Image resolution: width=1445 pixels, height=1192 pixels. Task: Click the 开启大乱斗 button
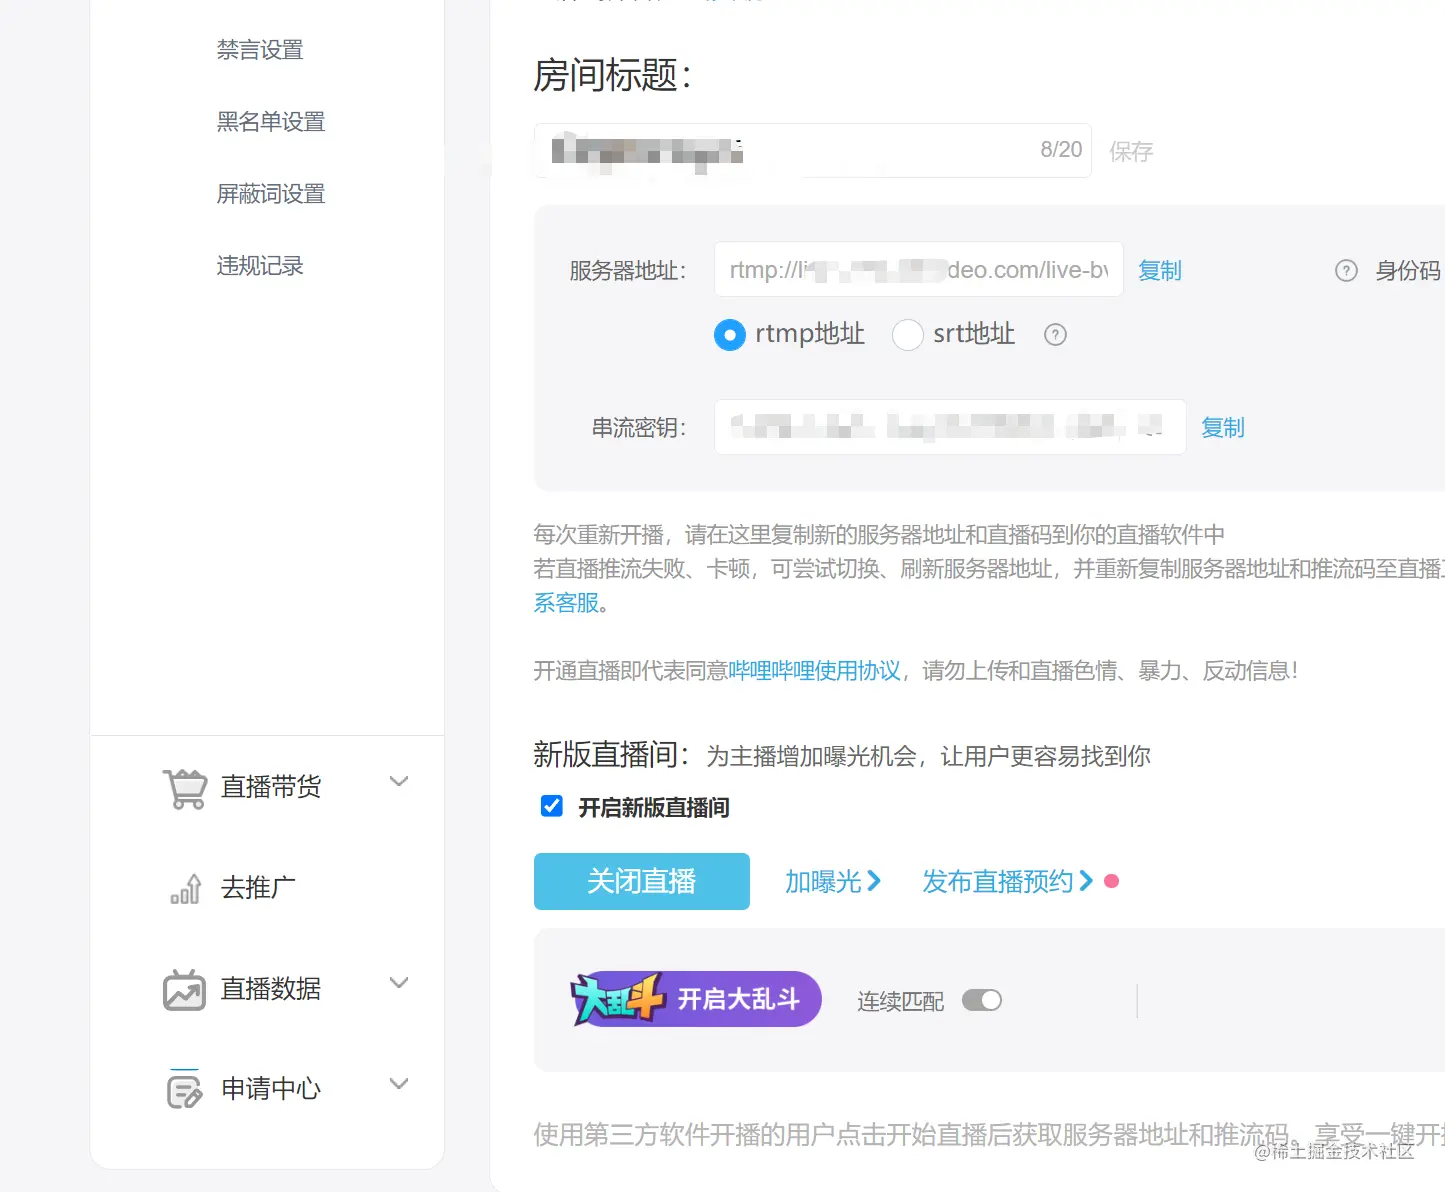pyautogui.click(x=696, y=999)
